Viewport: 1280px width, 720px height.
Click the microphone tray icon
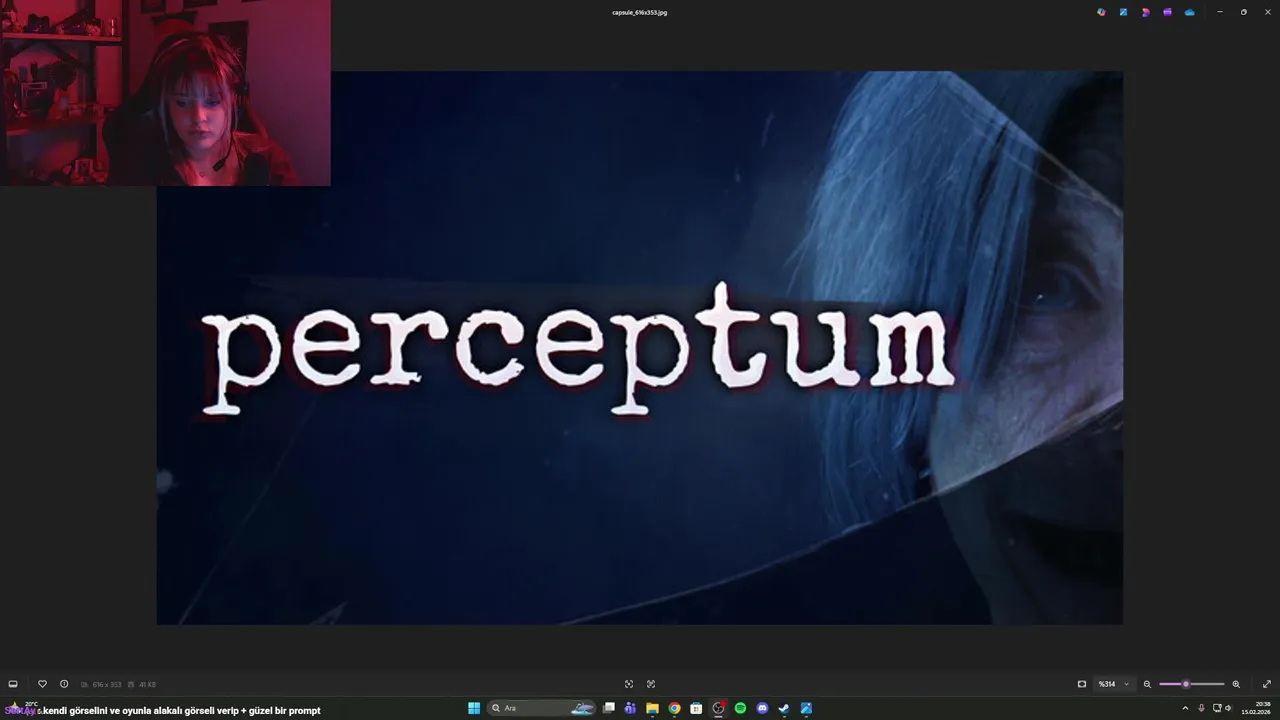1201,708
